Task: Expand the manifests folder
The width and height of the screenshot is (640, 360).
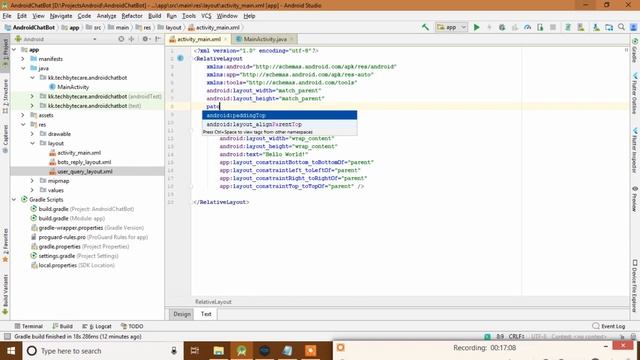Action: [x=23, y=59]
